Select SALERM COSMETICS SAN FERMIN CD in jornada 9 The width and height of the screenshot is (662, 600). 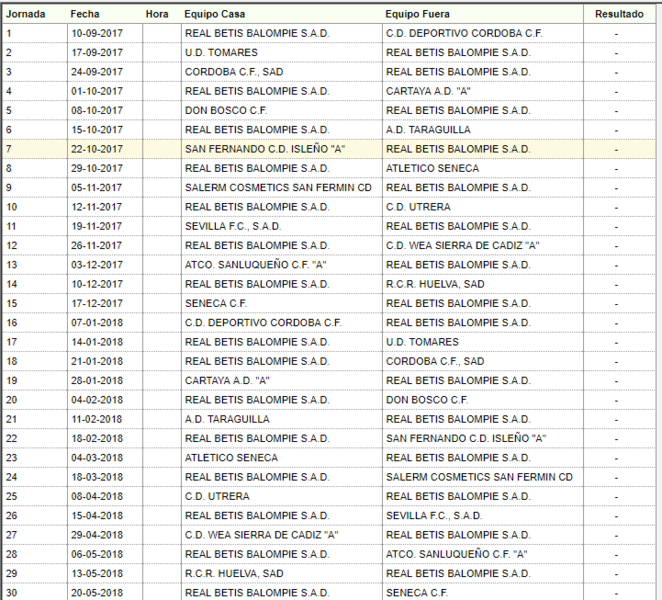278,187
